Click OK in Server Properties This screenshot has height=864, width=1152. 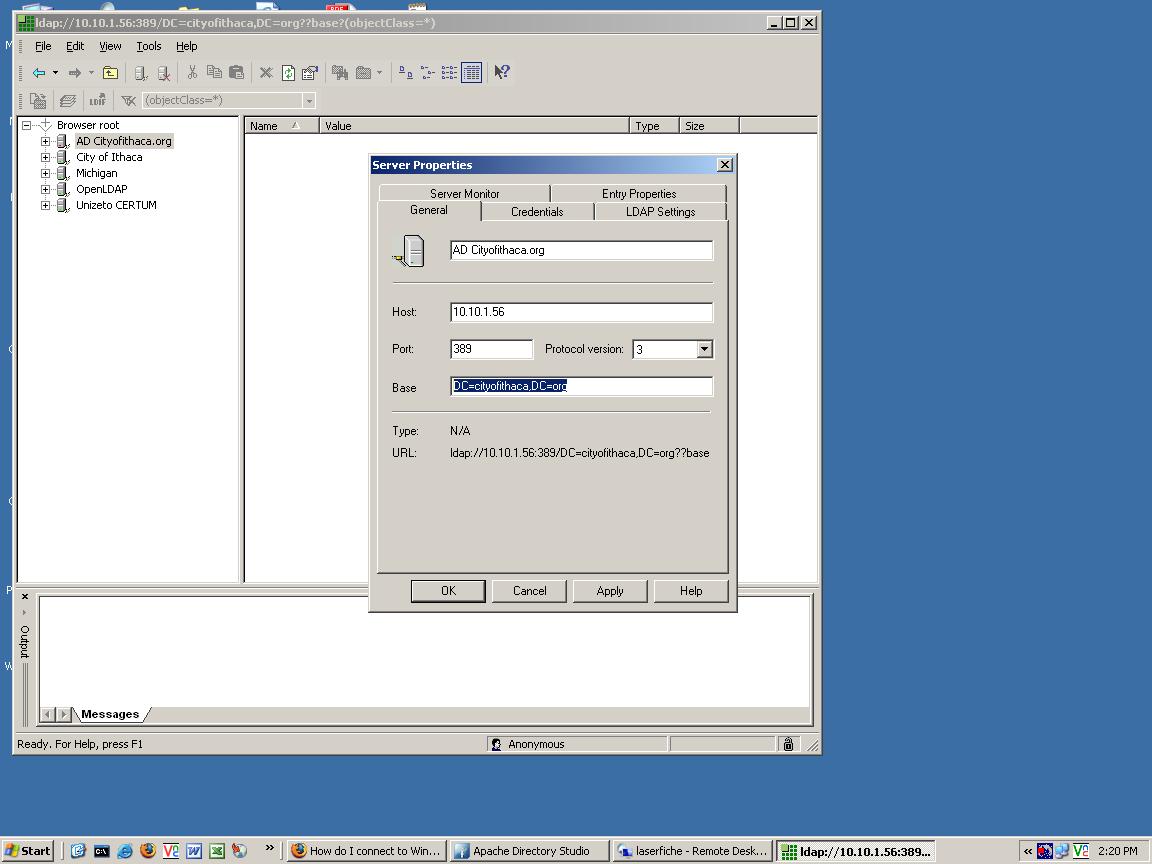coord(448,591)
